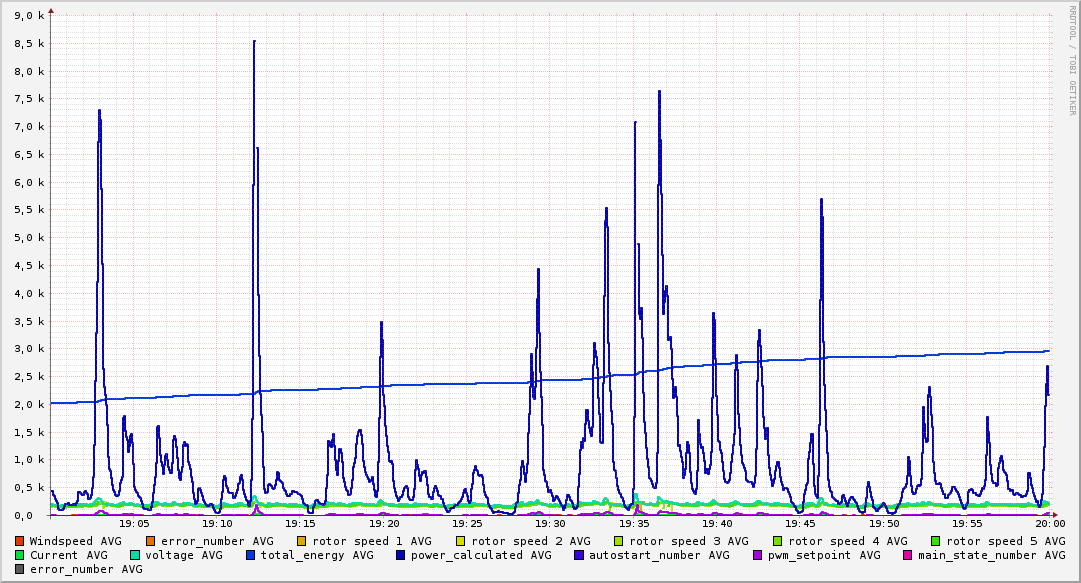Click the green Current AVG legend swatch
The width and height of the screenshot is (1081, 583).
coord(20,555)
